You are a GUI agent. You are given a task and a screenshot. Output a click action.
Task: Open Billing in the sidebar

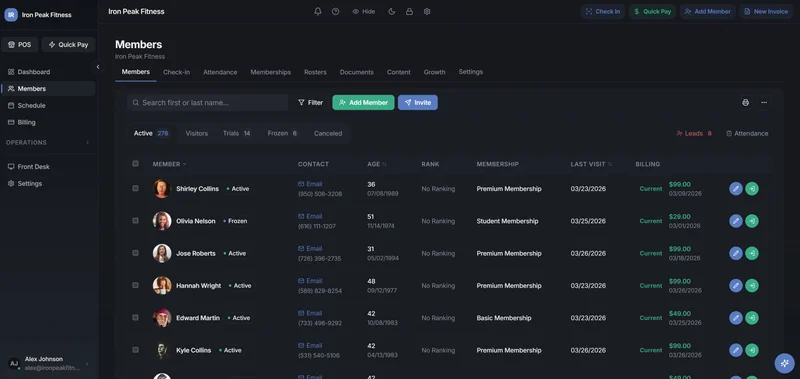tap(48, 122)
